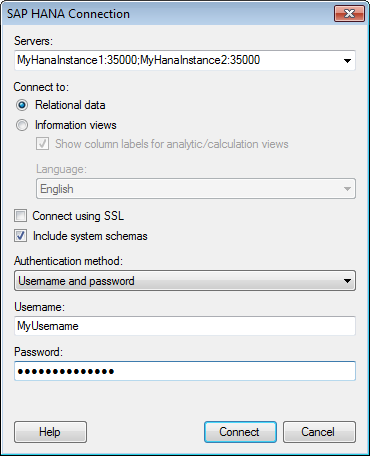
Task: Open the Servers dropdown arrow
Action: [x=347, y=61]
